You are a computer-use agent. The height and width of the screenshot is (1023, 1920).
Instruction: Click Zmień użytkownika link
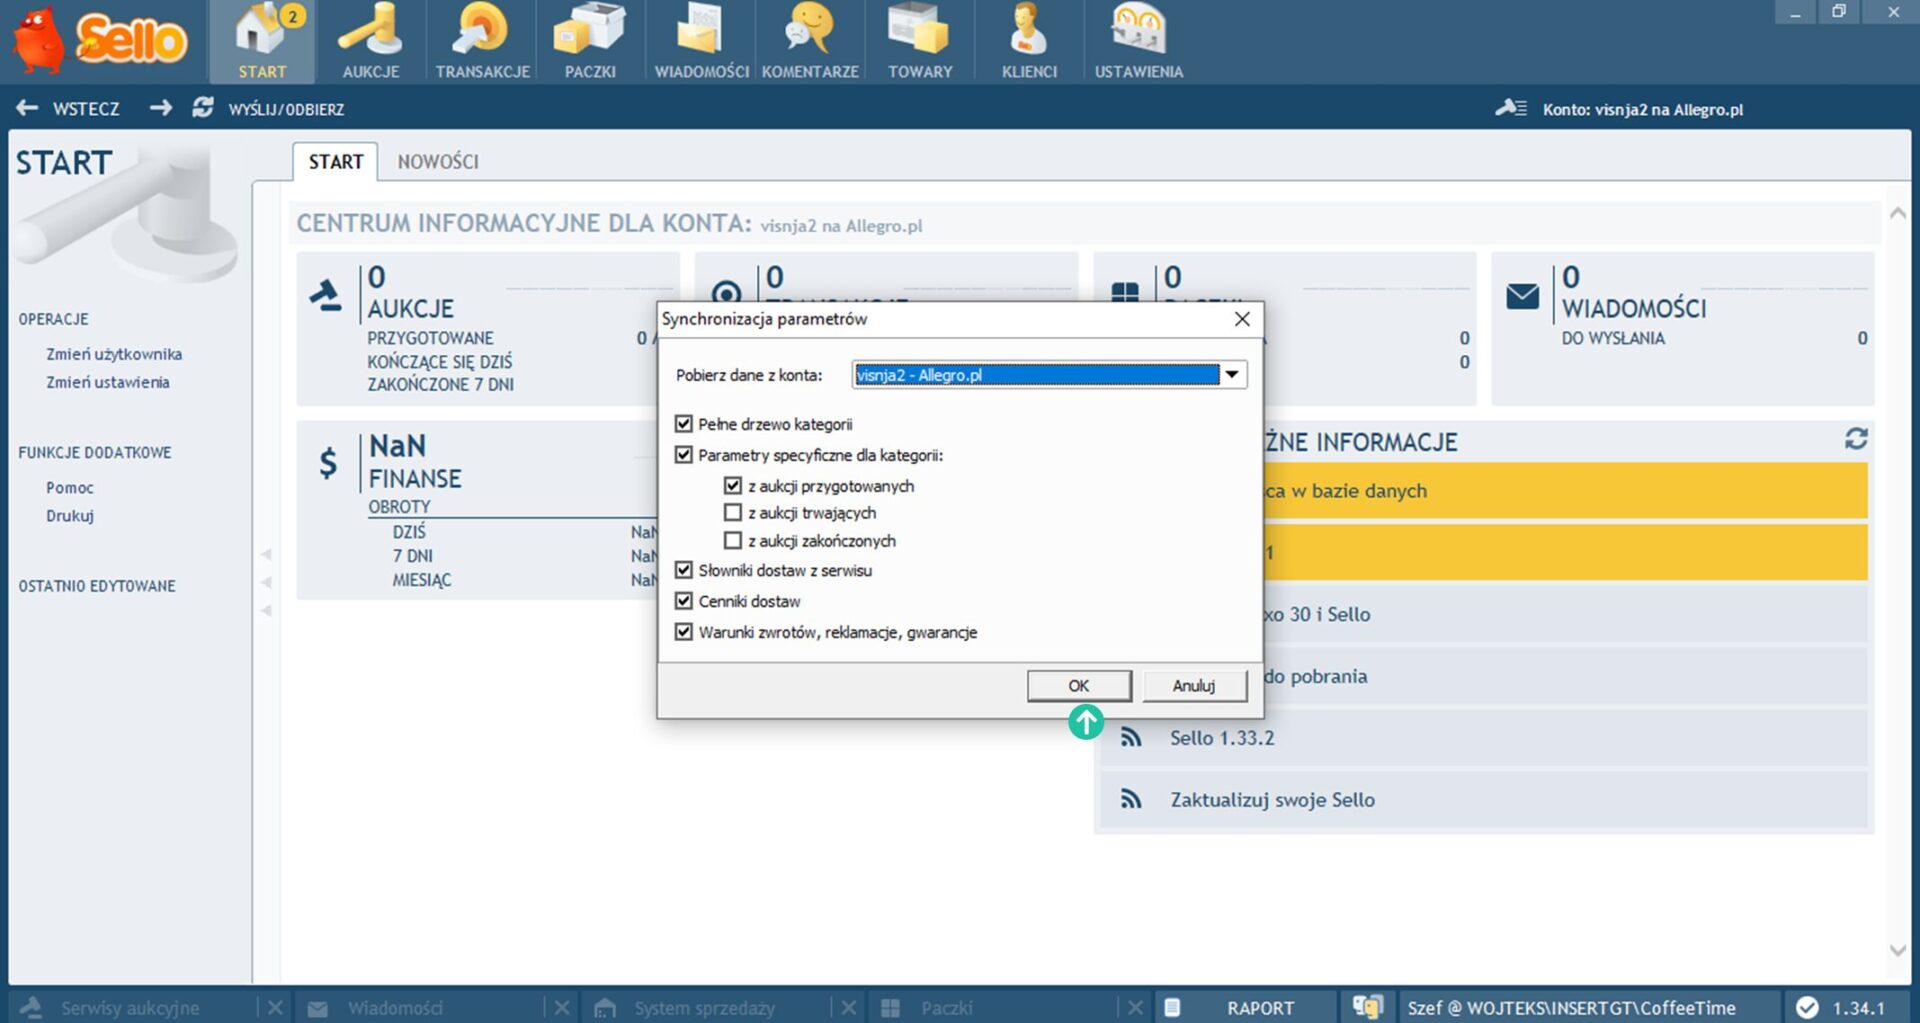pyautogui.click(x=114, y=354)
